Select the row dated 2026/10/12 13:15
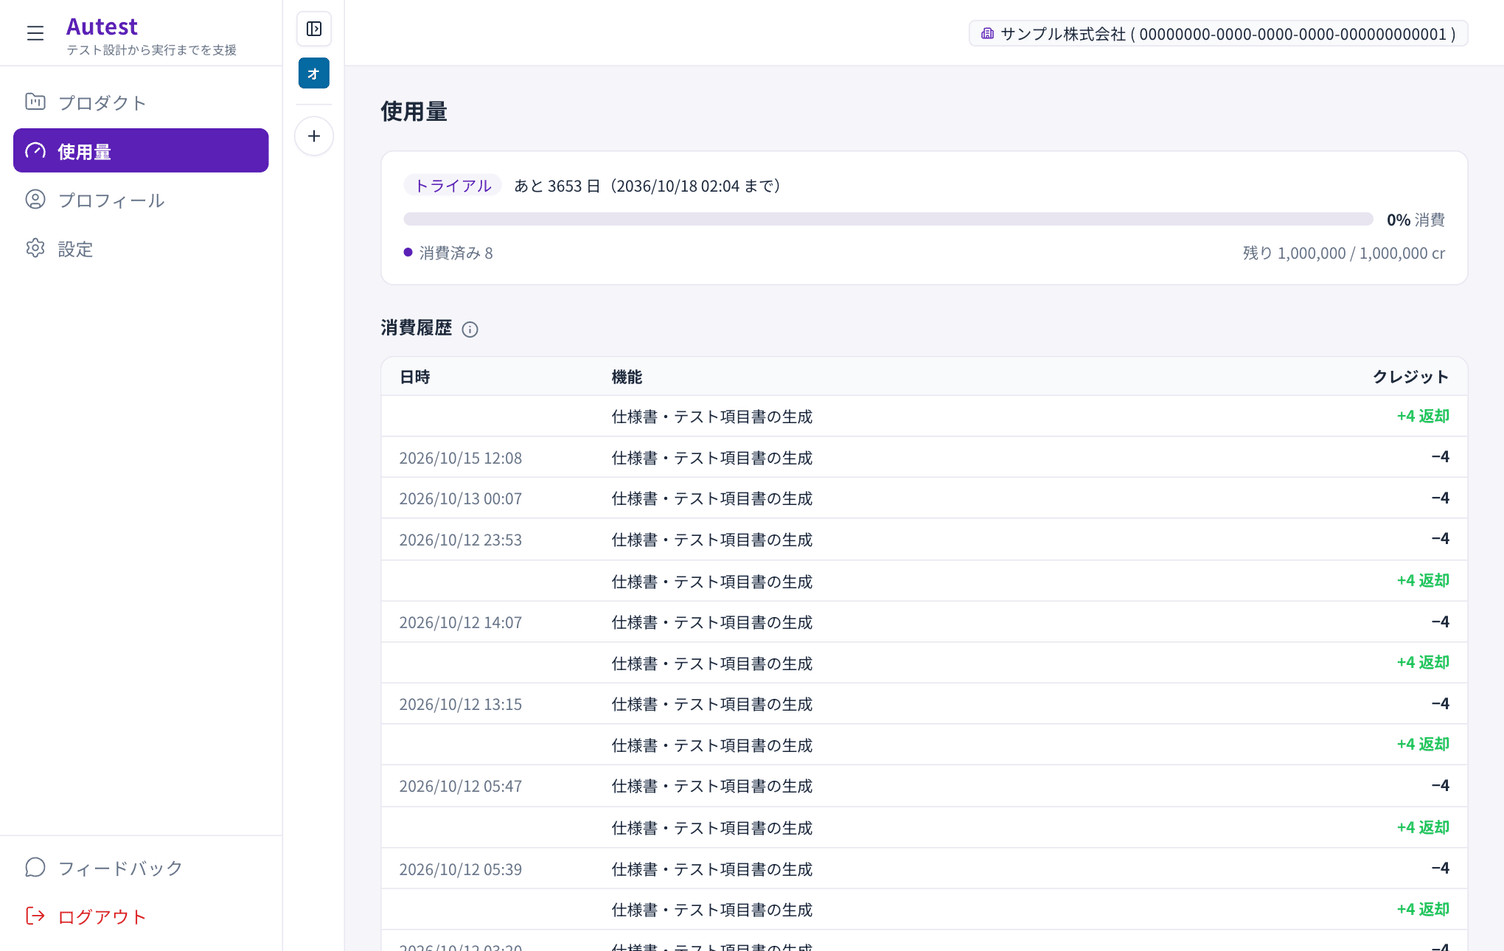Viewport: 1504px width, 951px height. click(924, 704)
